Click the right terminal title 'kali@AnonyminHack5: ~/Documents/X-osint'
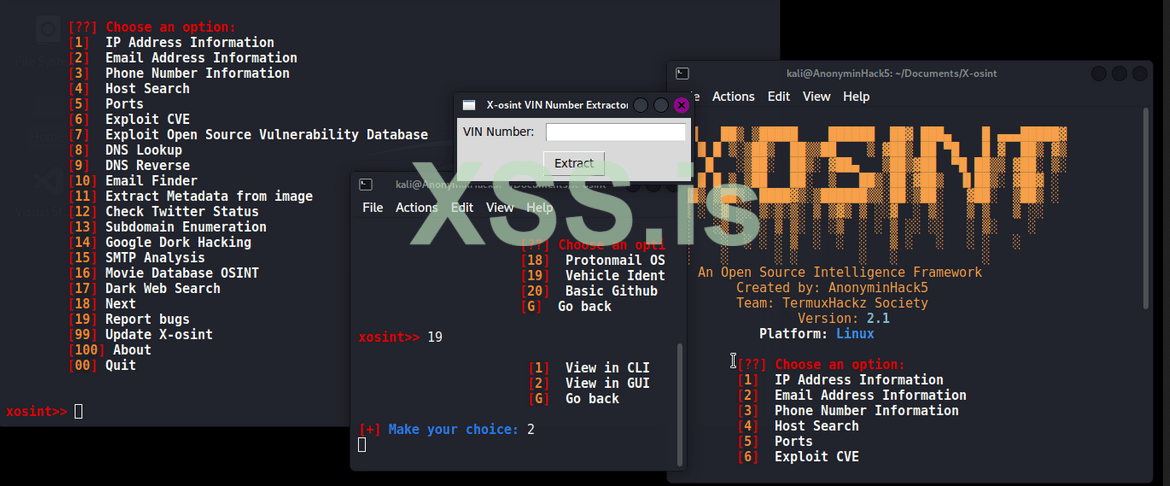1170x486 pixels. click(892, 73)
